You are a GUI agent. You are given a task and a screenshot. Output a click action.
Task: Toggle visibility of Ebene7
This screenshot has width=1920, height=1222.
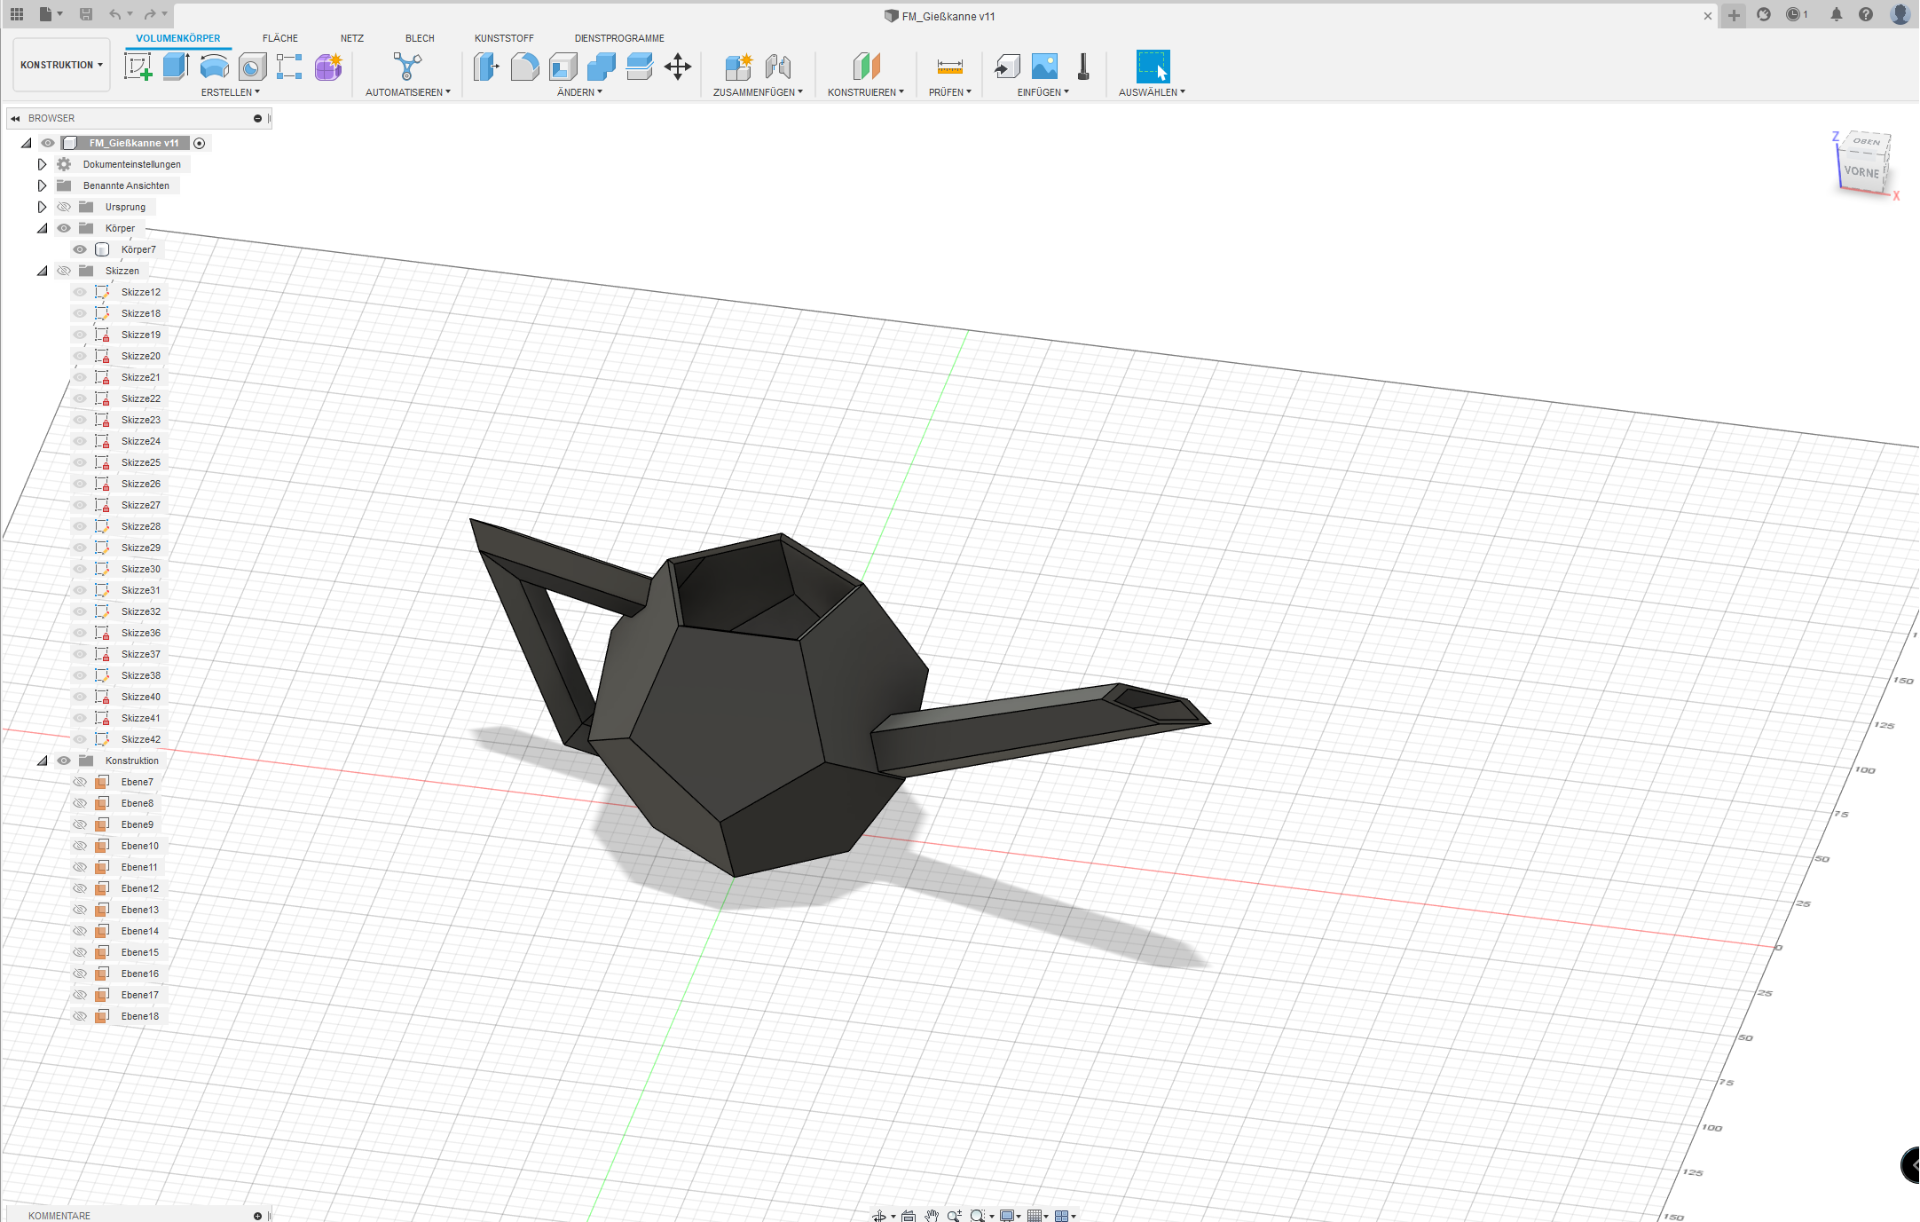(x=80, y=782)
